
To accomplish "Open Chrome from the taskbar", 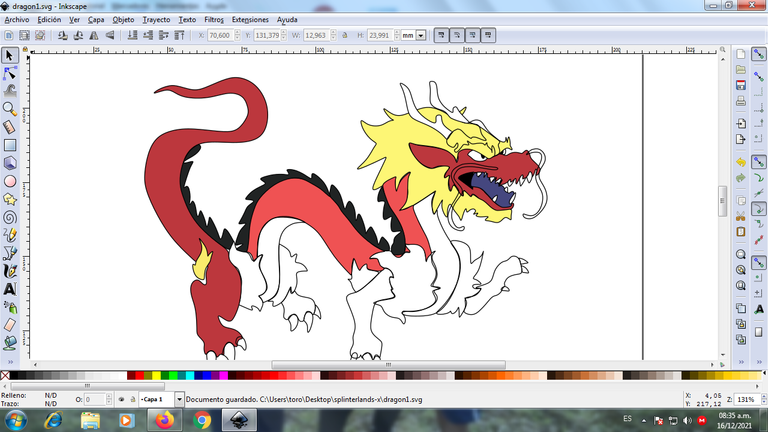I will click(x=202, y=420).
